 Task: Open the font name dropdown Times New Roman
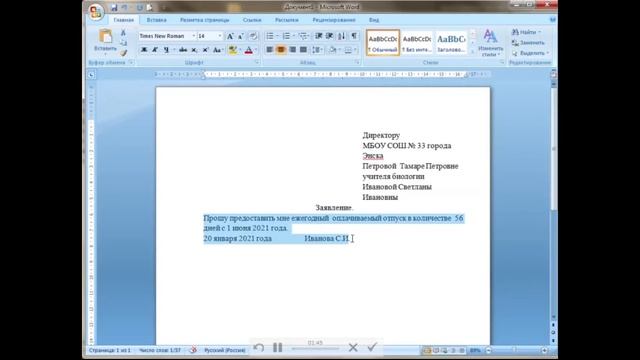193,36
